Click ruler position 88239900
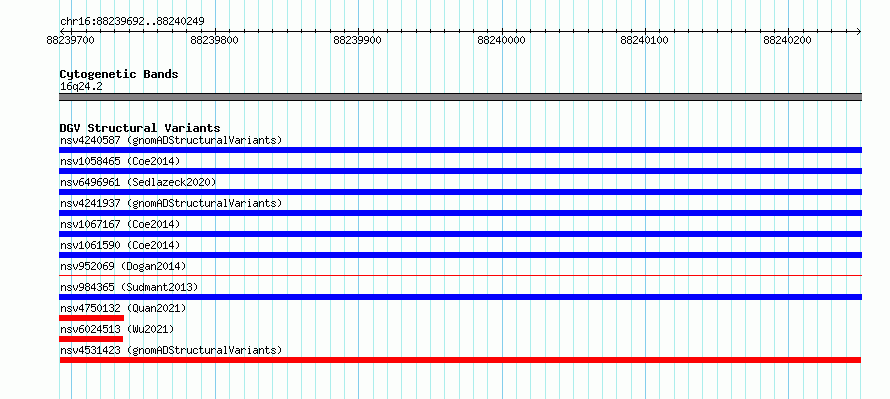890x399 pixels. pyautogui.click(x=357, y=40)
